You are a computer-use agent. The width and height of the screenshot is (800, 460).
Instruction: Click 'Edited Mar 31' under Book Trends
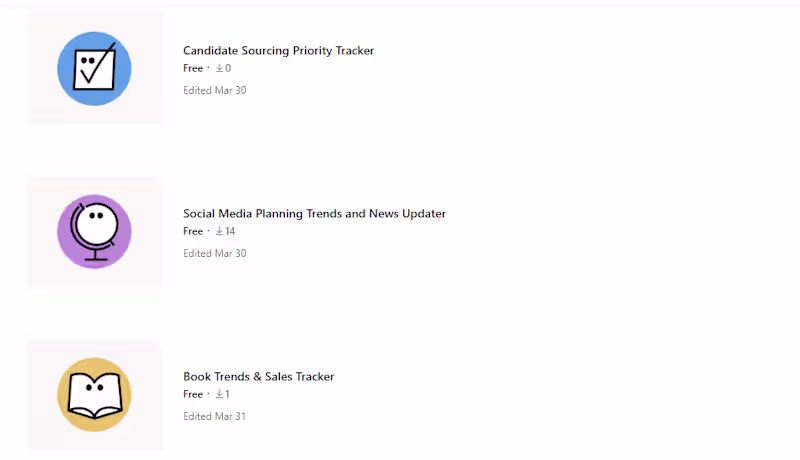point(214,416)
